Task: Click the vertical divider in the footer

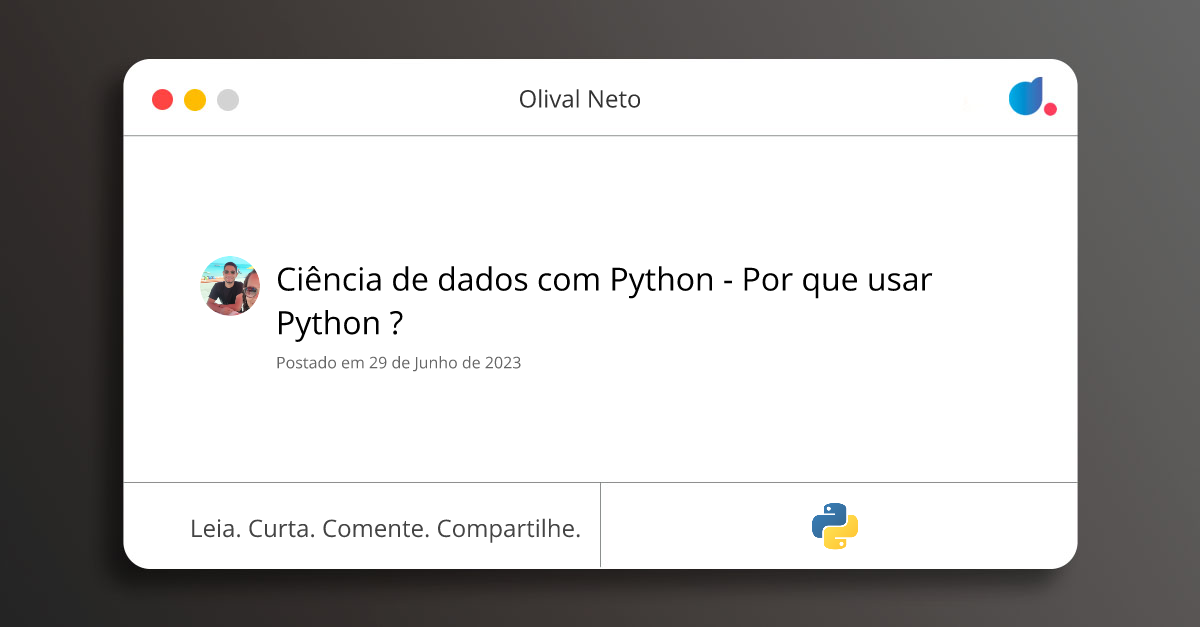Action: pos(600,525)
